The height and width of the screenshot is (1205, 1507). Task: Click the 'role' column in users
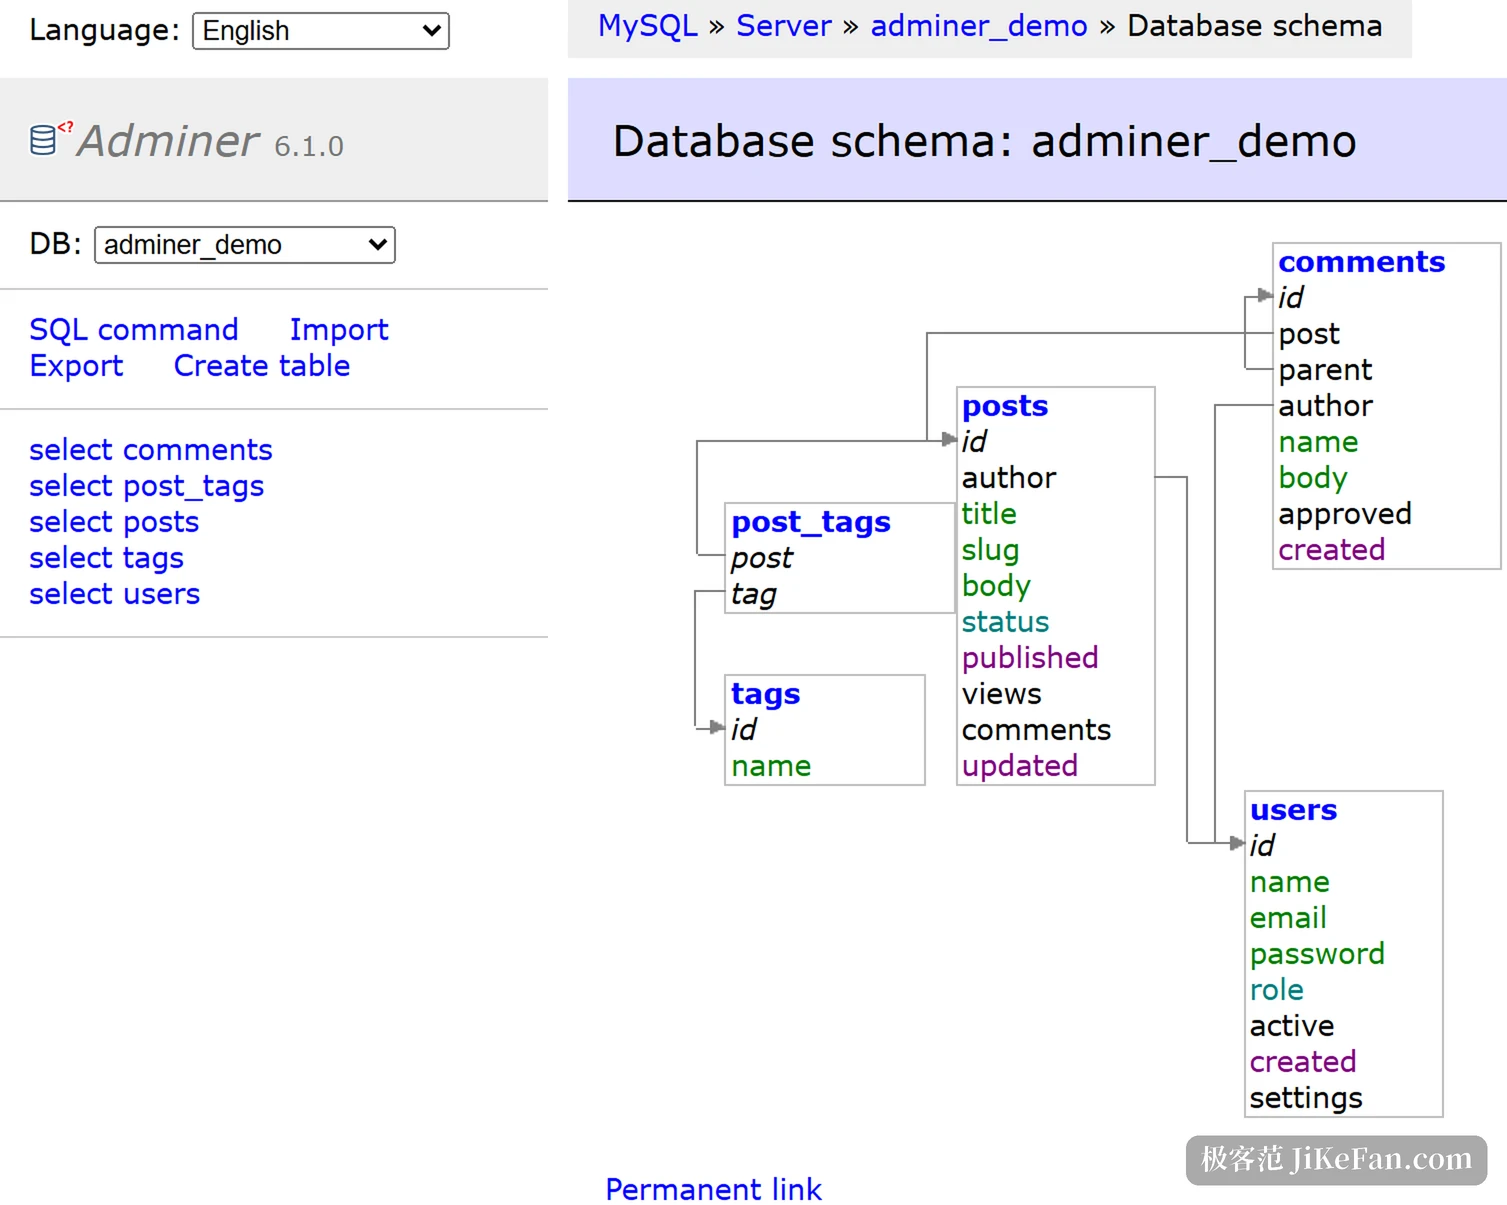[x=1277, y=990]
